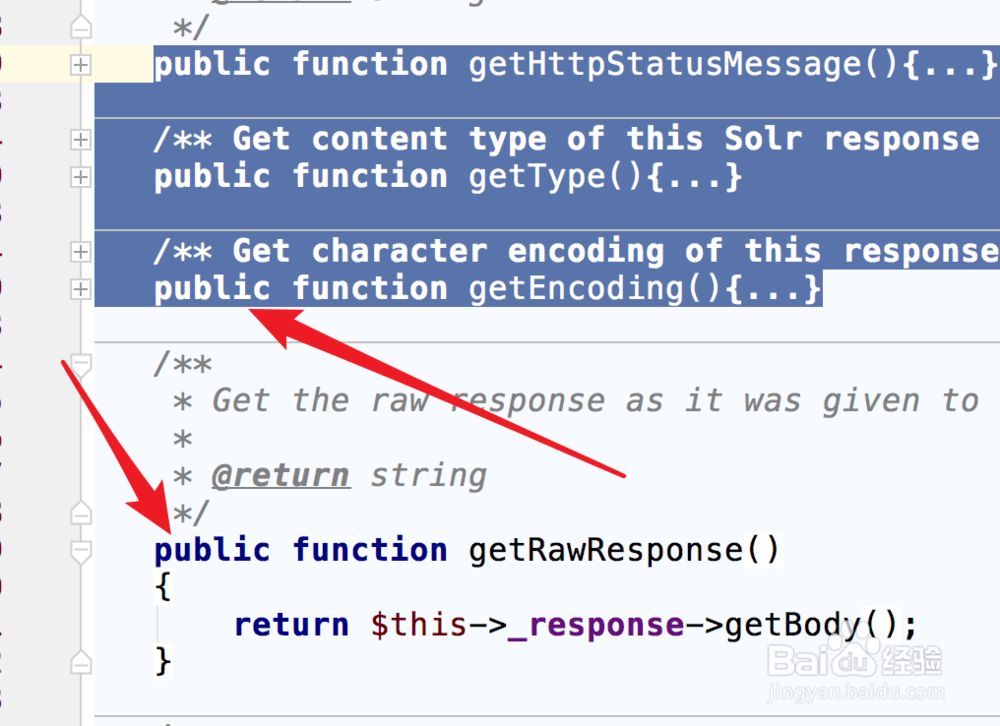Collapse the 'Get the raw response' doc comment

[81, 364]
